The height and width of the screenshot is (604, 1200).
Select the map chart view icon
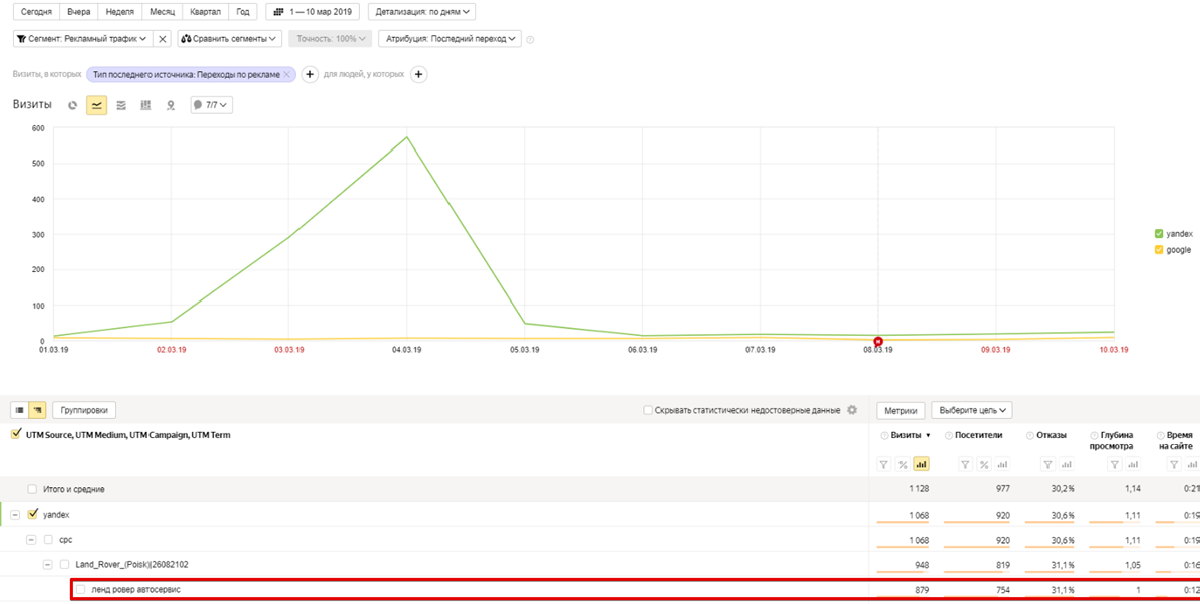pyautogui.click(x=171, y=105)
